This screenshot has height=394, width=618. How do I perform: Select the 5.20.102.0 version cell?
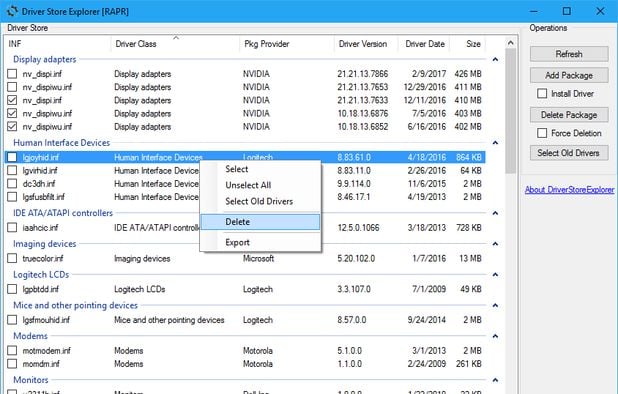[x=356, y=258]
